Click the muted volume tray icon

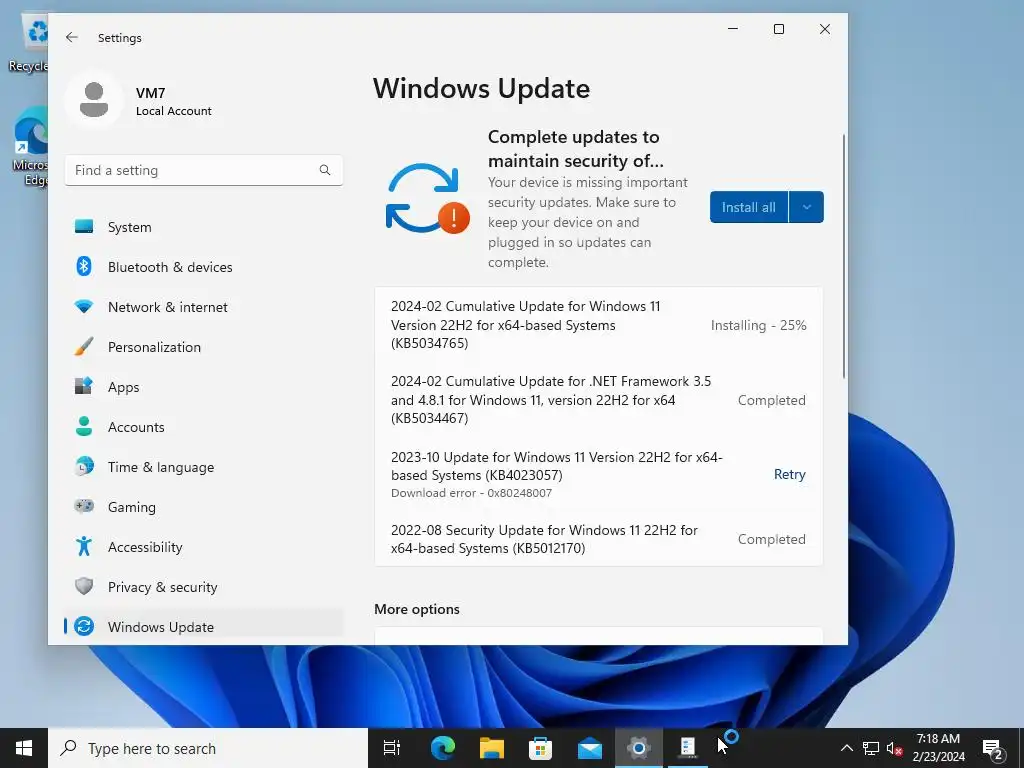(895, 749)
